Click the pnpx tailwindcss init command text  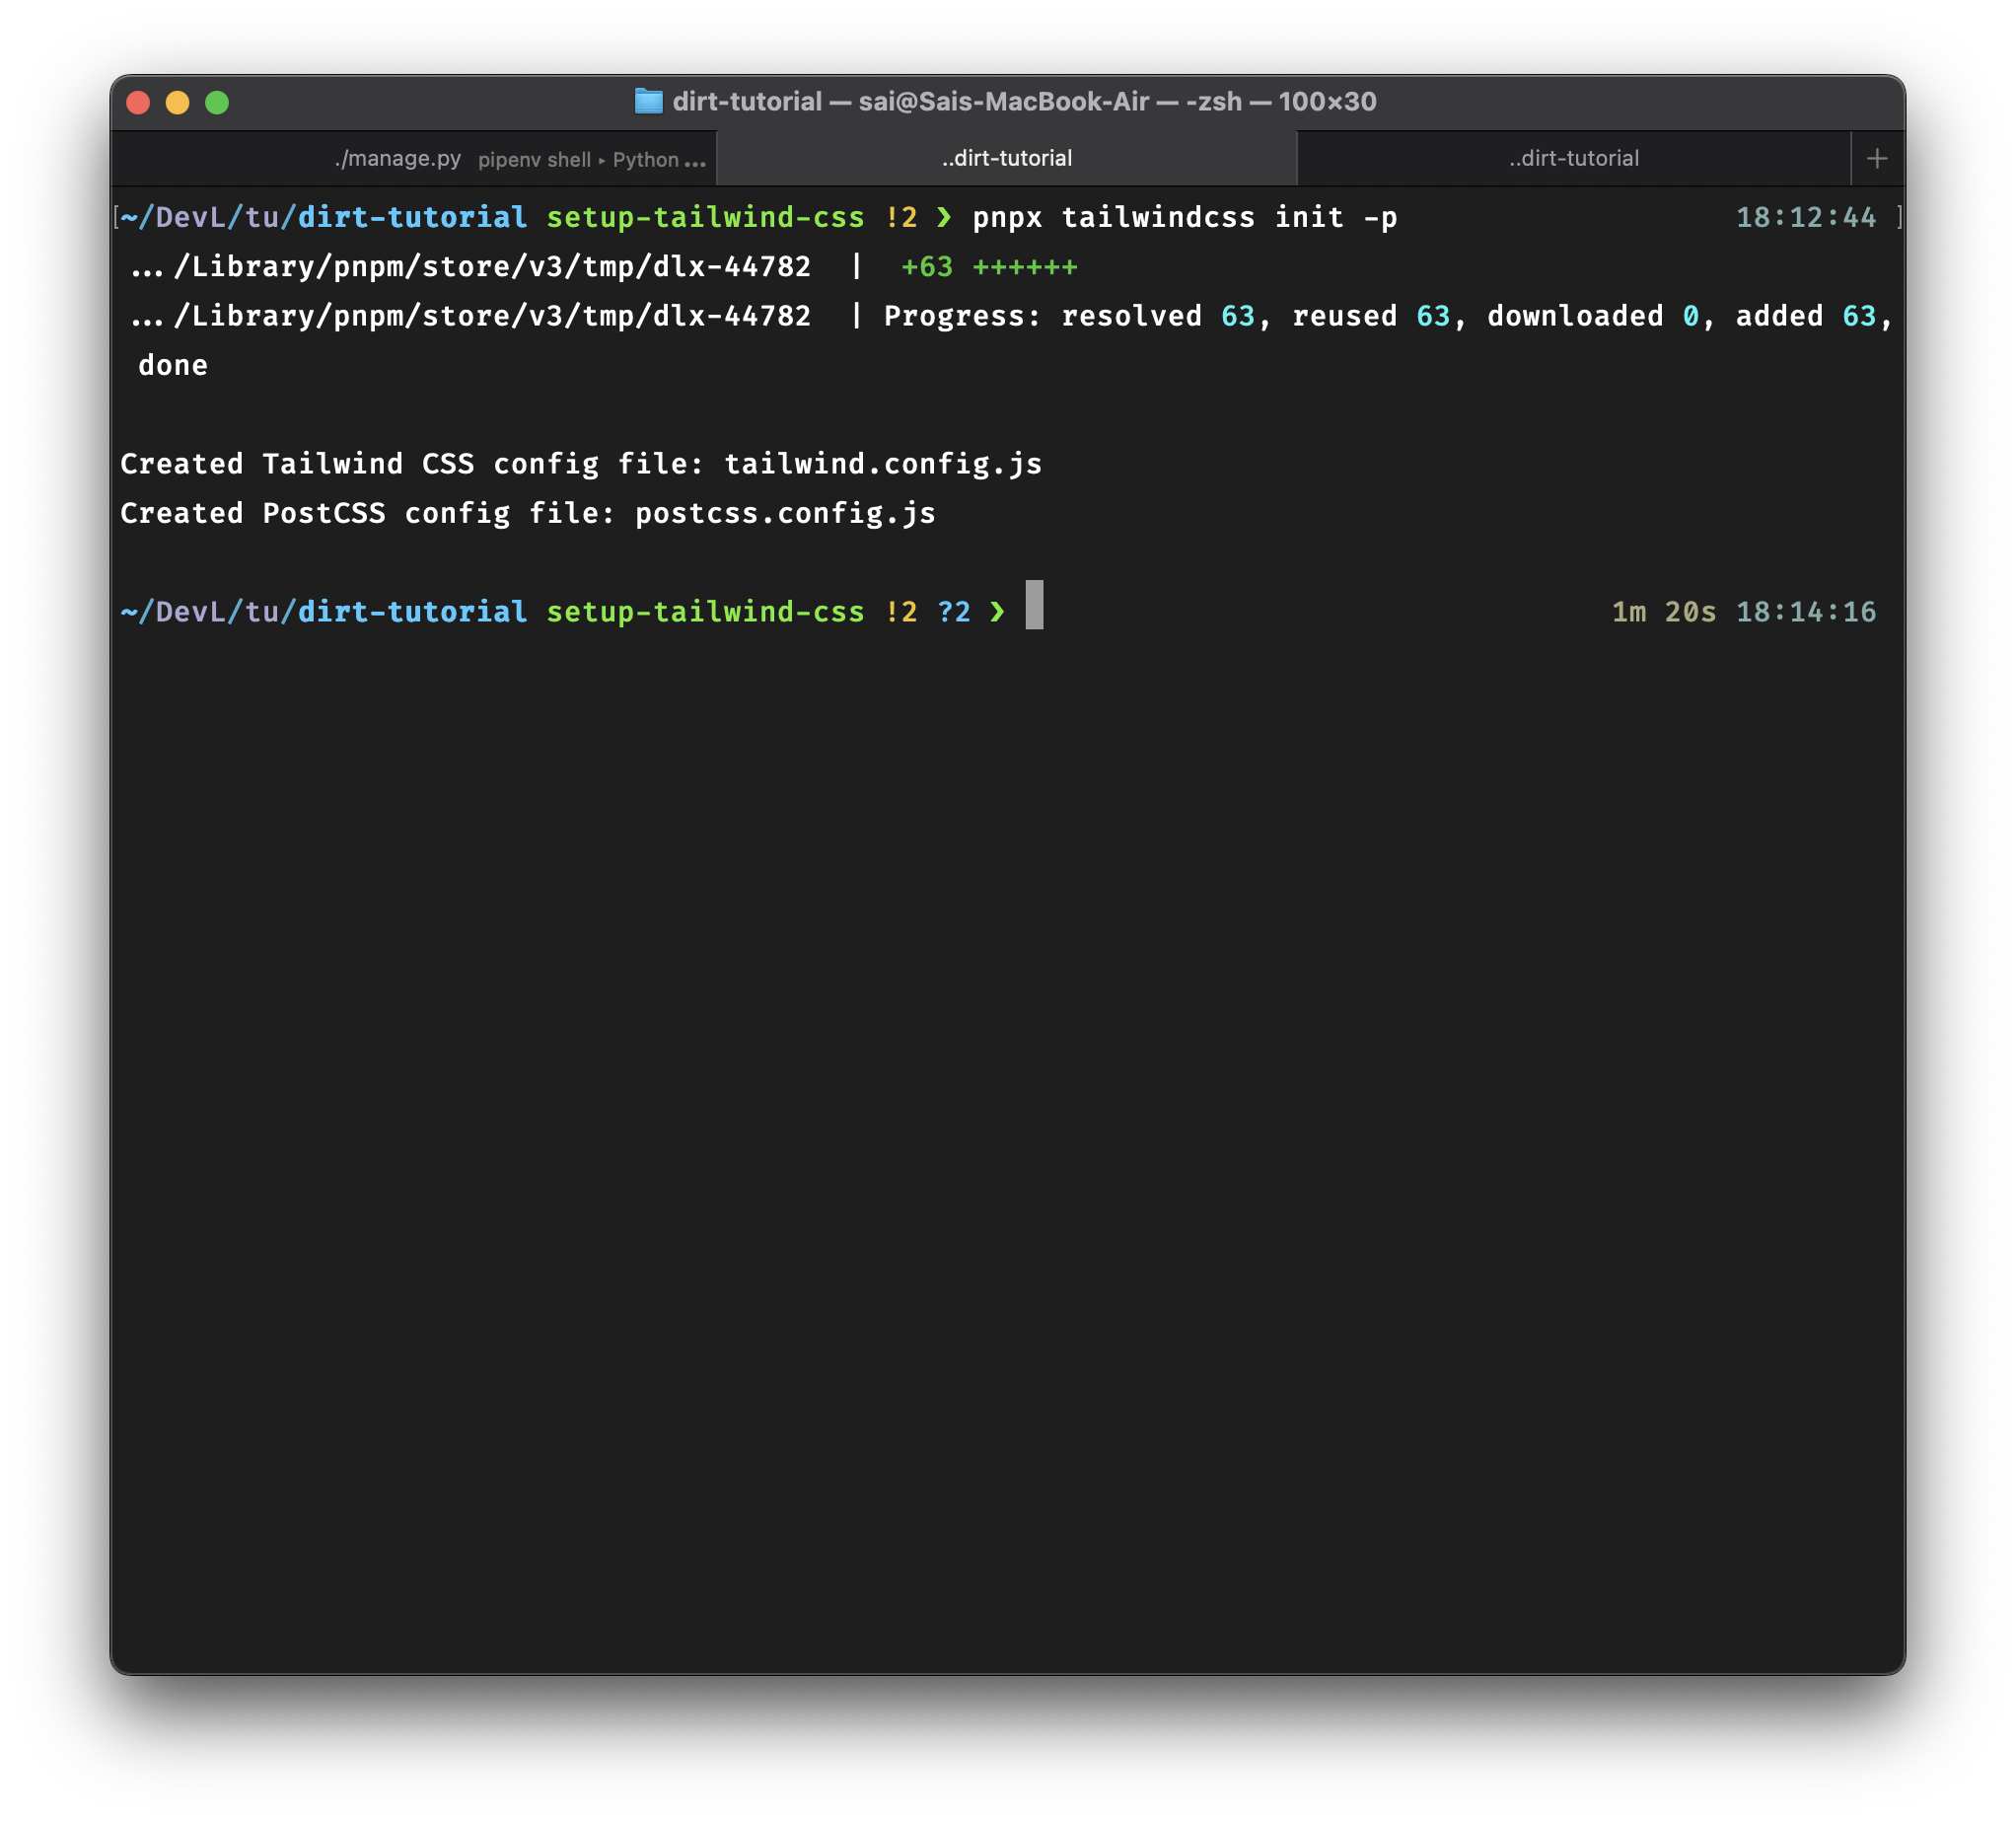[1185, 217]
